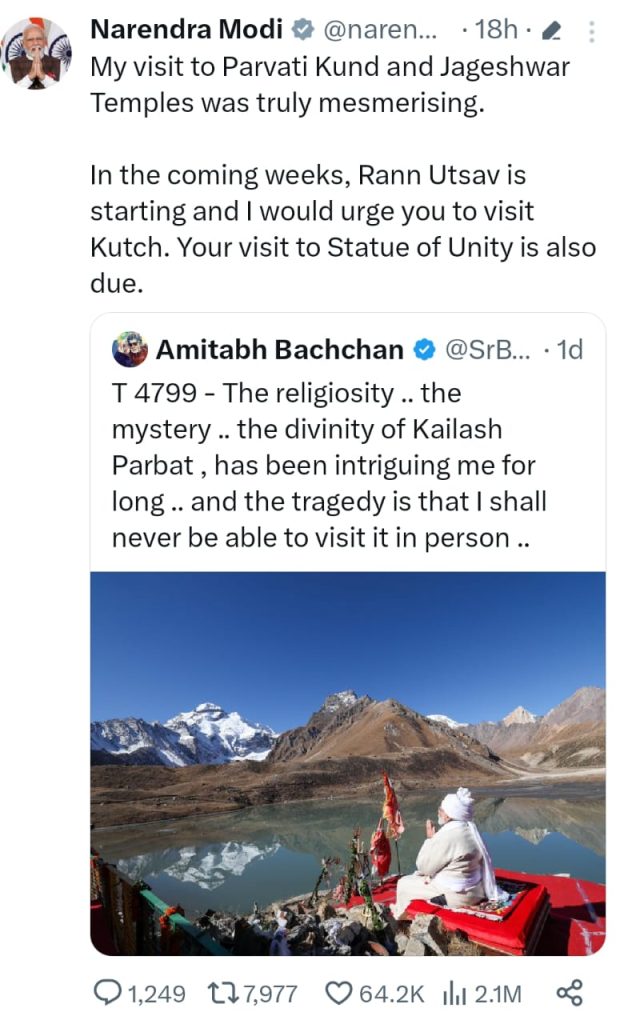
Task: Click the edited-post pencil icon
Action: pos(549,31)
